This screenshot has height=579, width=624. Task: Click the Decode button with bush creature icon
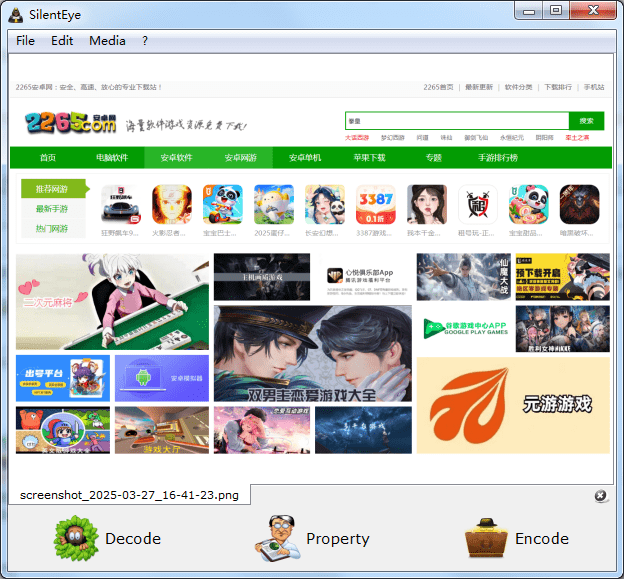(107, 538)
